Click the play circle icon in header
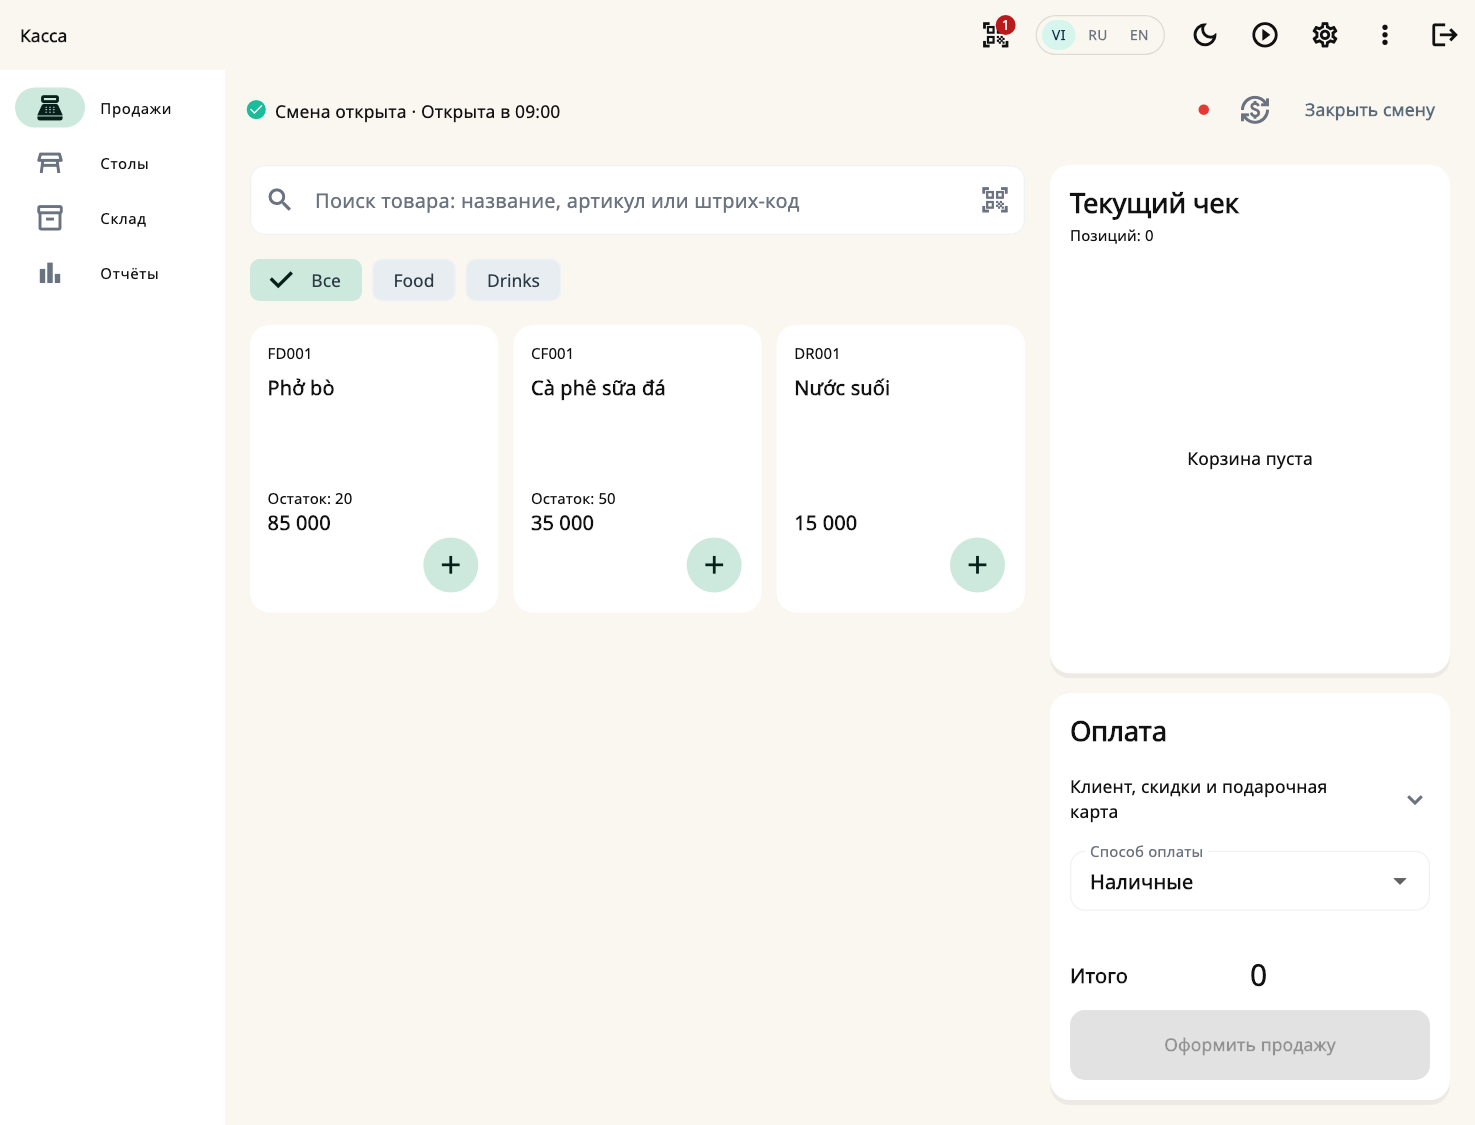Image resolution: width=1475 pixels, height=1125 pixels. pos(1265,35)
